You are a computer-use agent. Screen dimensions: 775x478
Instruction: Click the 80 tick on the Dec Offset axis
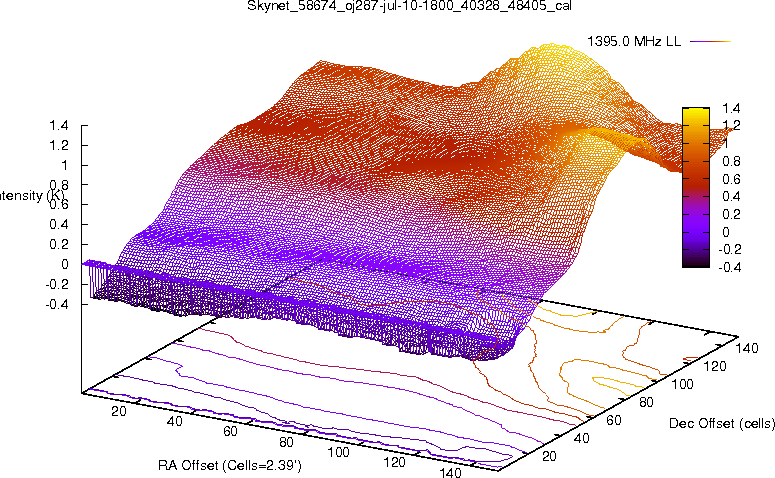point(646,402)
